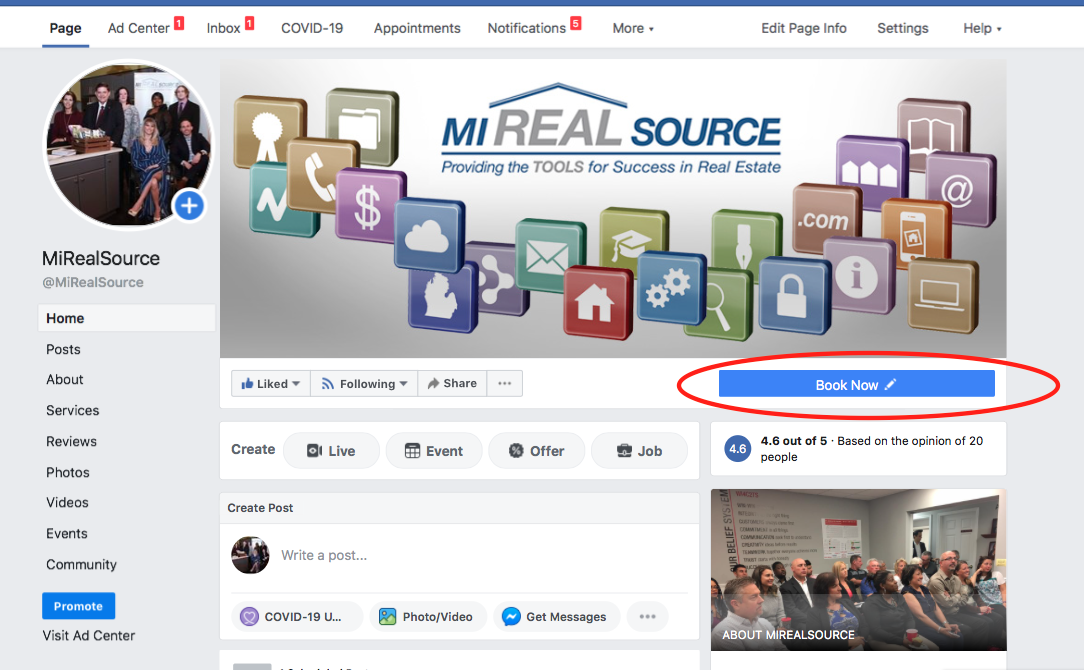
Task: Open more post options ellipsis button
Action: pyautogui.click(x=647, y=616)
